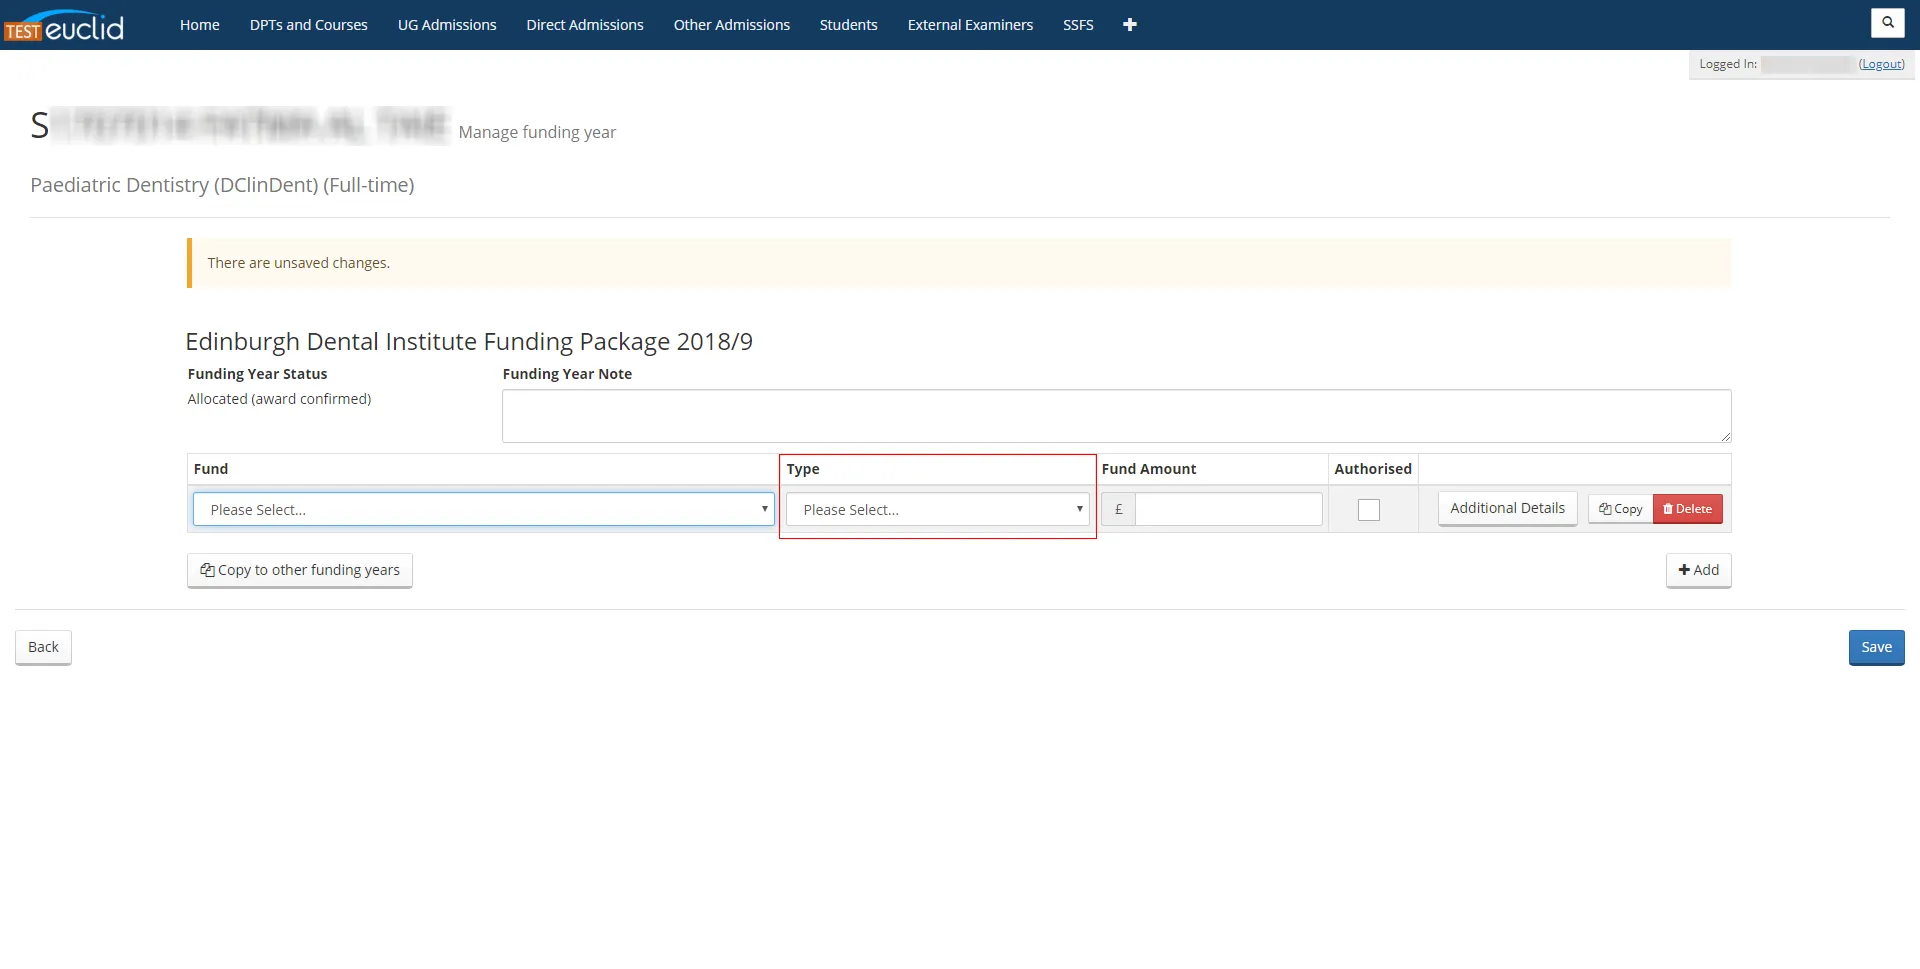Image resolution: width=1920 pixels, height=969 pixels.
Task: Click the Logout link
Action: 1881,64
